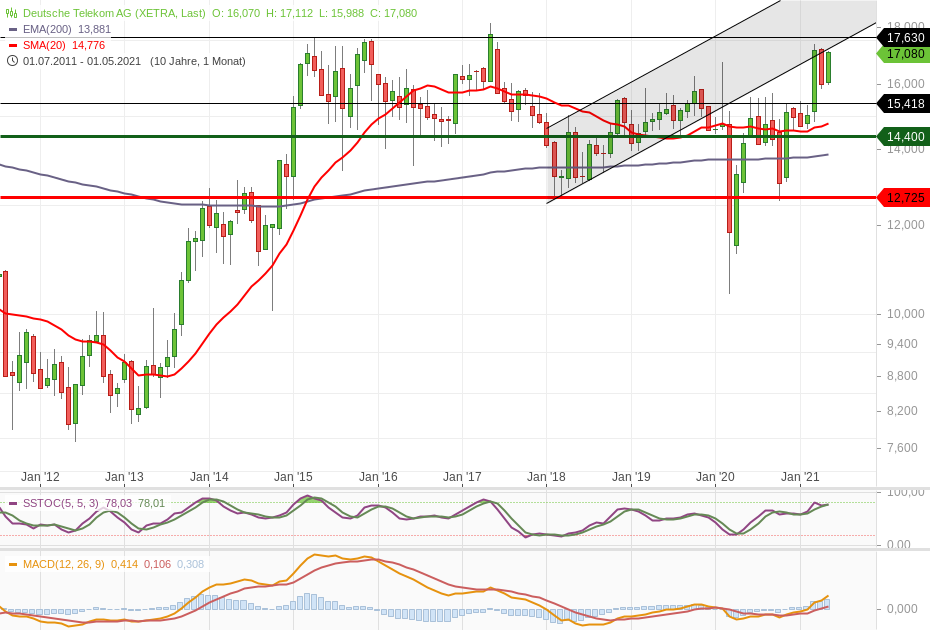930x630 pixels.
Task: Click the MACD value 0,414
Action: pos(125,564)
